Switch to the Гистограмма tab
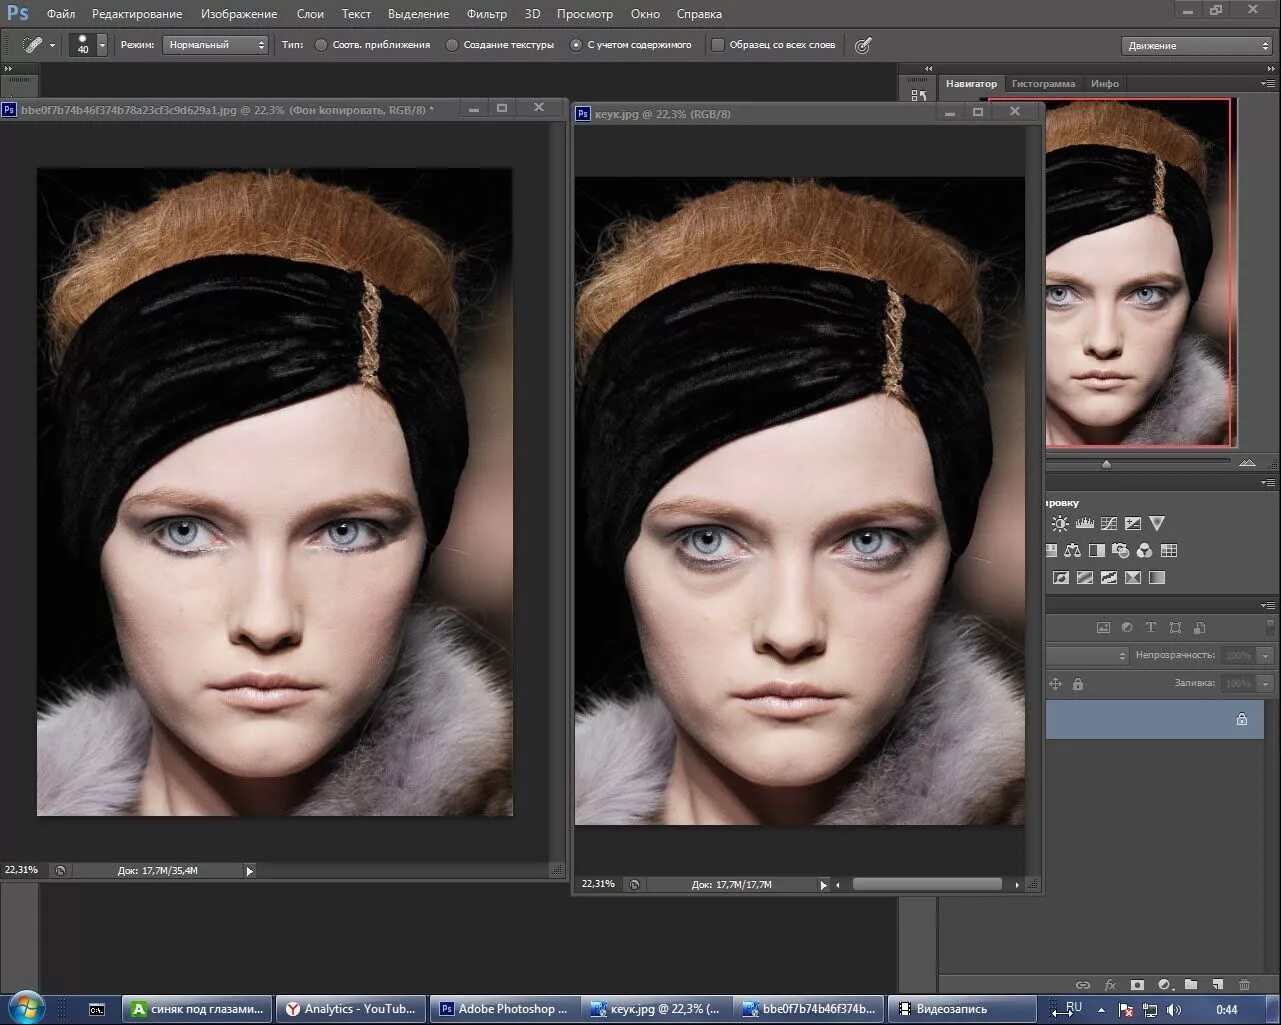 pyautogui.click(x=1043, y=84)
